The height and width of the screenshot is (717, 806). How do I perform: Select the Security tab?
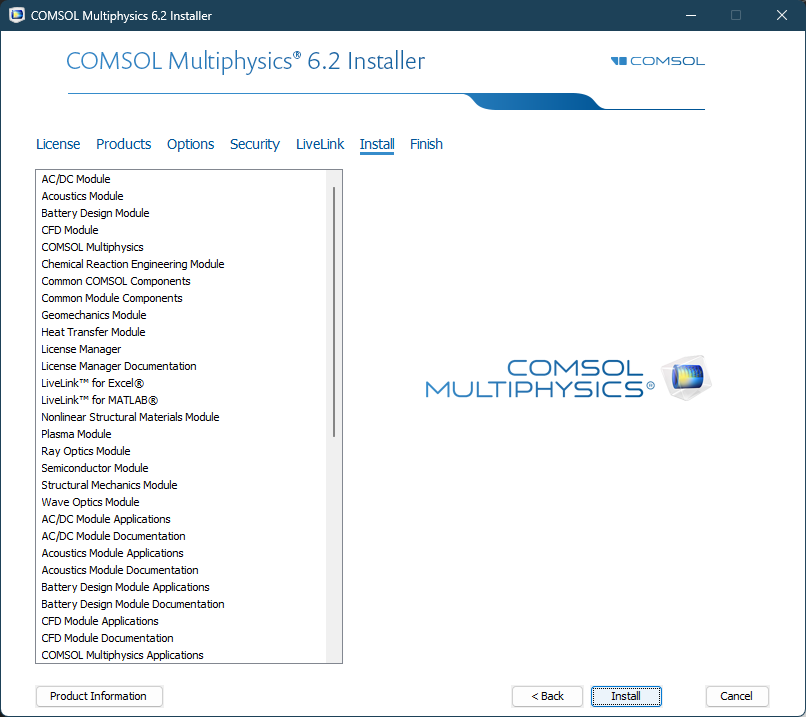point(255,144)
